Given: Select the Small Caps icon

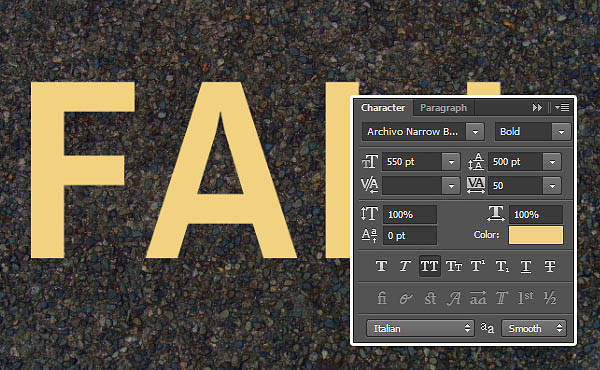Looking at the screenshot, I should pos(453,266).
